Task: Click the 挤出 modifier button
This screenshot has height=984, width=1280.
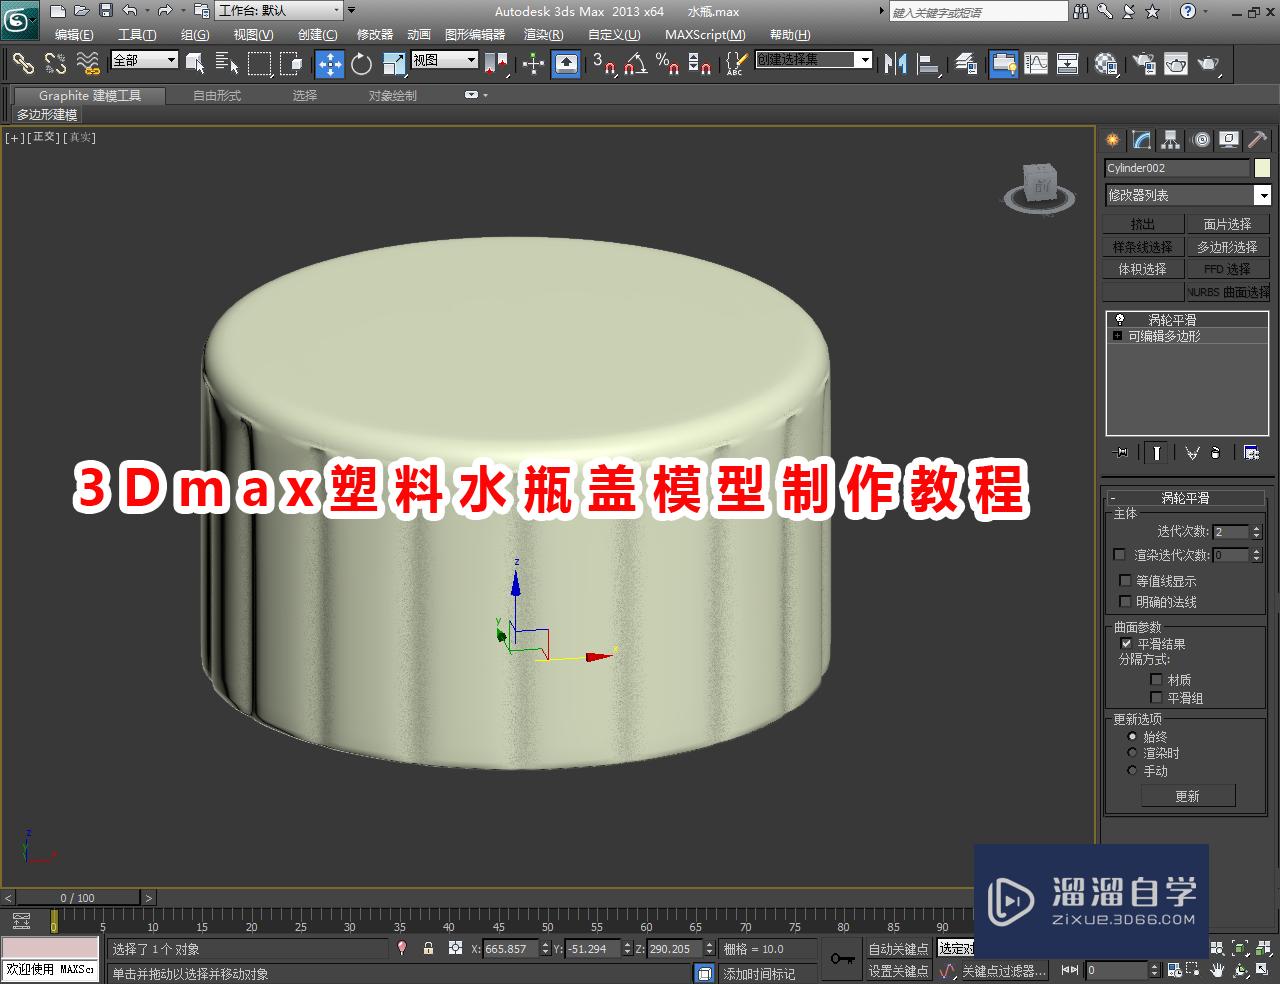Action: tap(1143, 224)
